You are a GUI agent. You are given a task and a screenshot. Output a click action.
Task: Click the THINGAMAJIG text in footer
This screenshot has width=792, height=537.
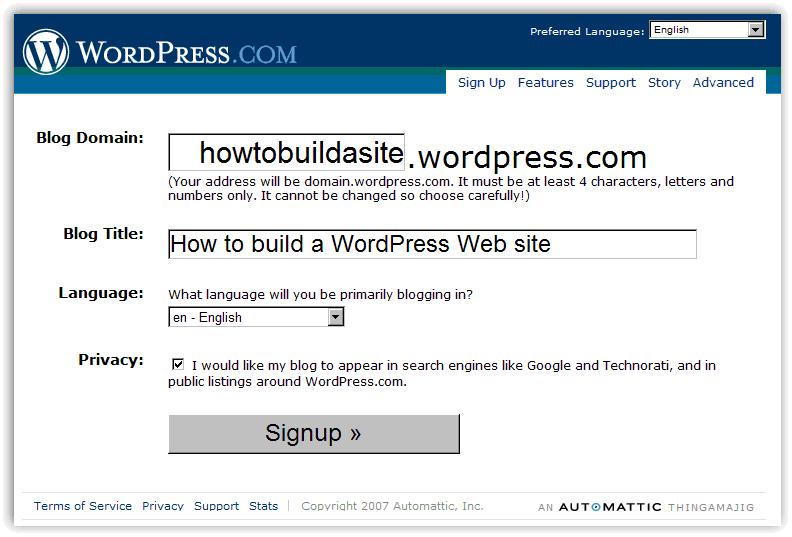pos(711,507)
